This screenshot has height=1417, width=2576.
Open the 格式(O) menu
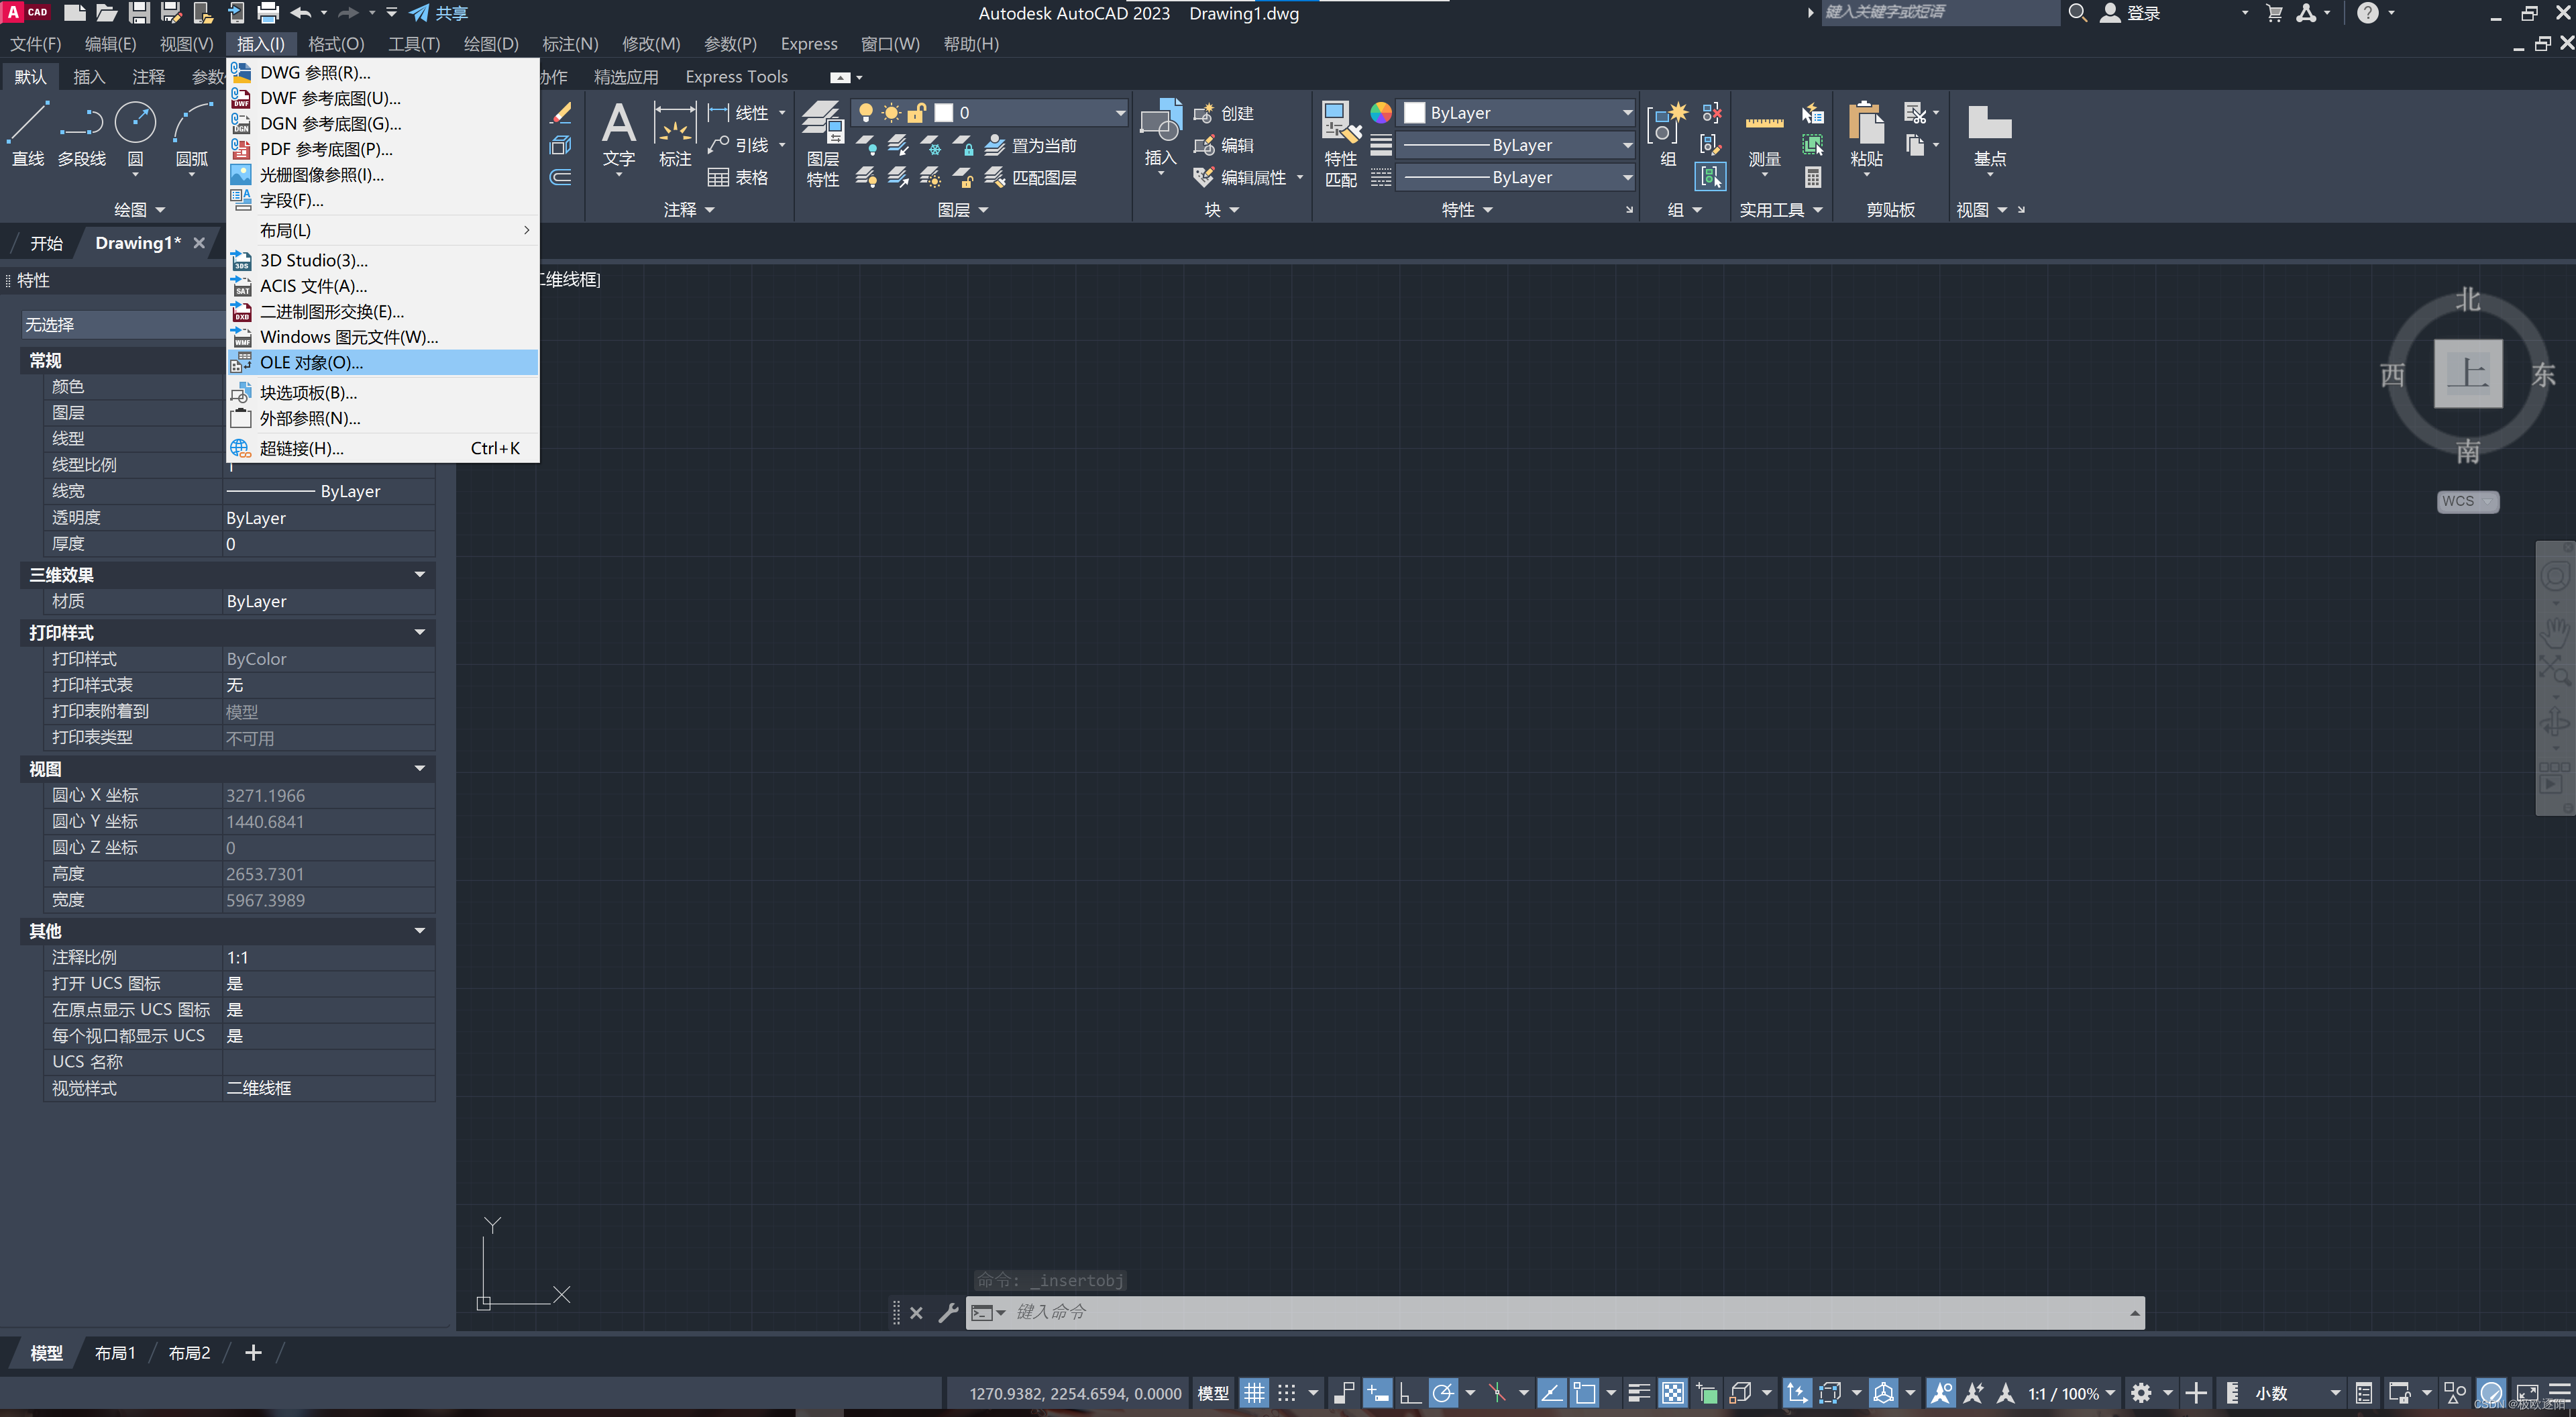click(336, 44)
